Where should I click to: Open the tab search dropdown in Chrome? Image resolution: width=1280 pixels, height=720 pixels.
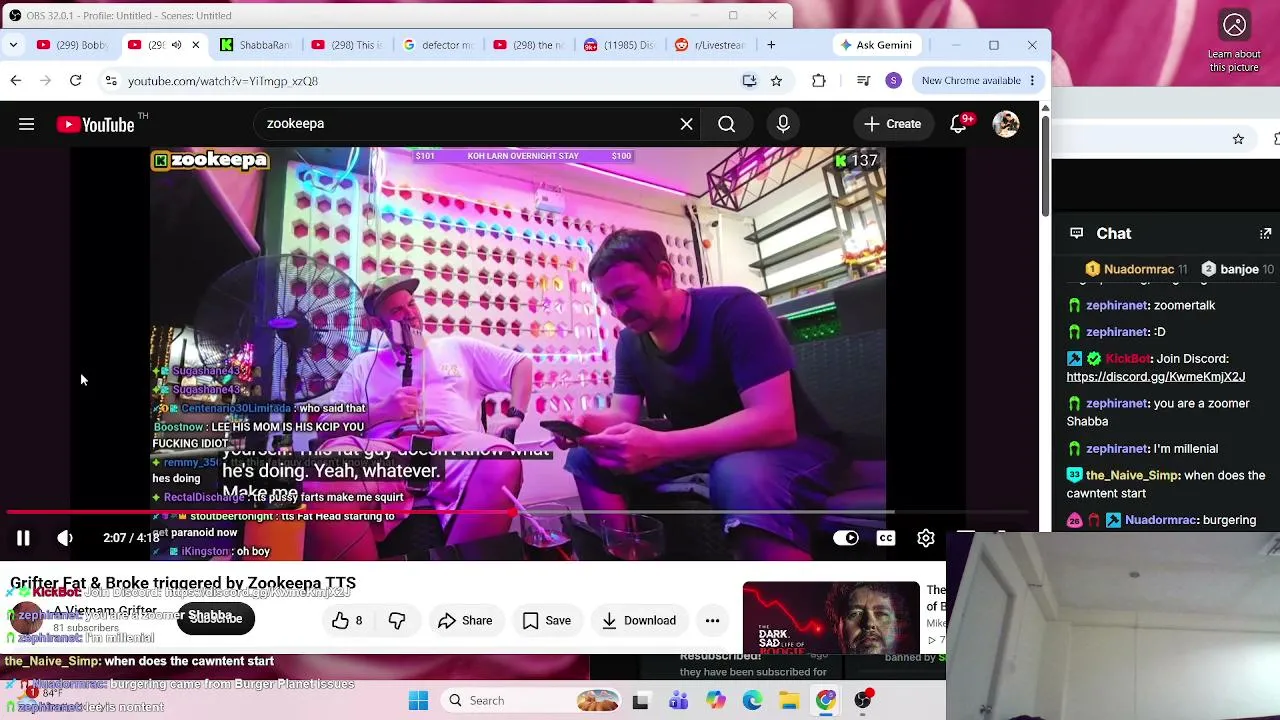(x=13, y=45)
